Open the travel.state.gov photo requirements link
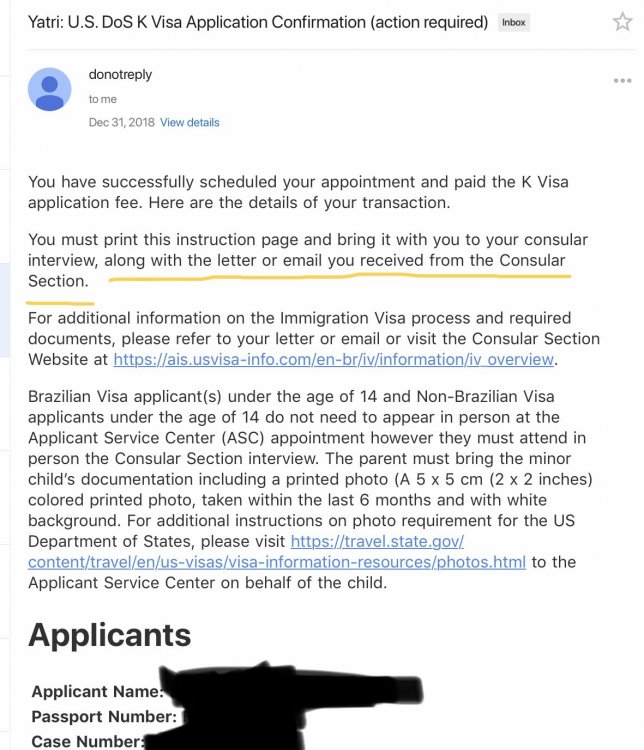Viewport: 644px width, 750px height. tap(377, 541)
